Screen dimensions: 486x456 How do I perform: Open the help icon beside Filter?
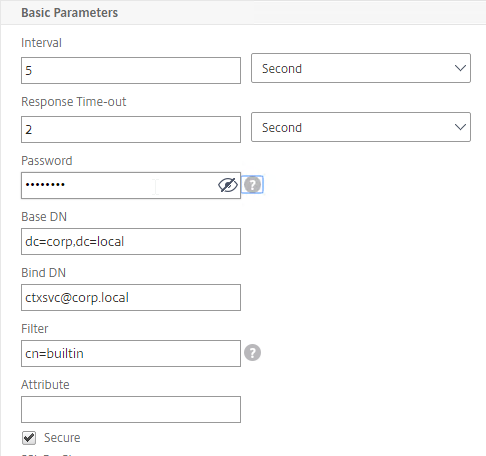(252, 353)
